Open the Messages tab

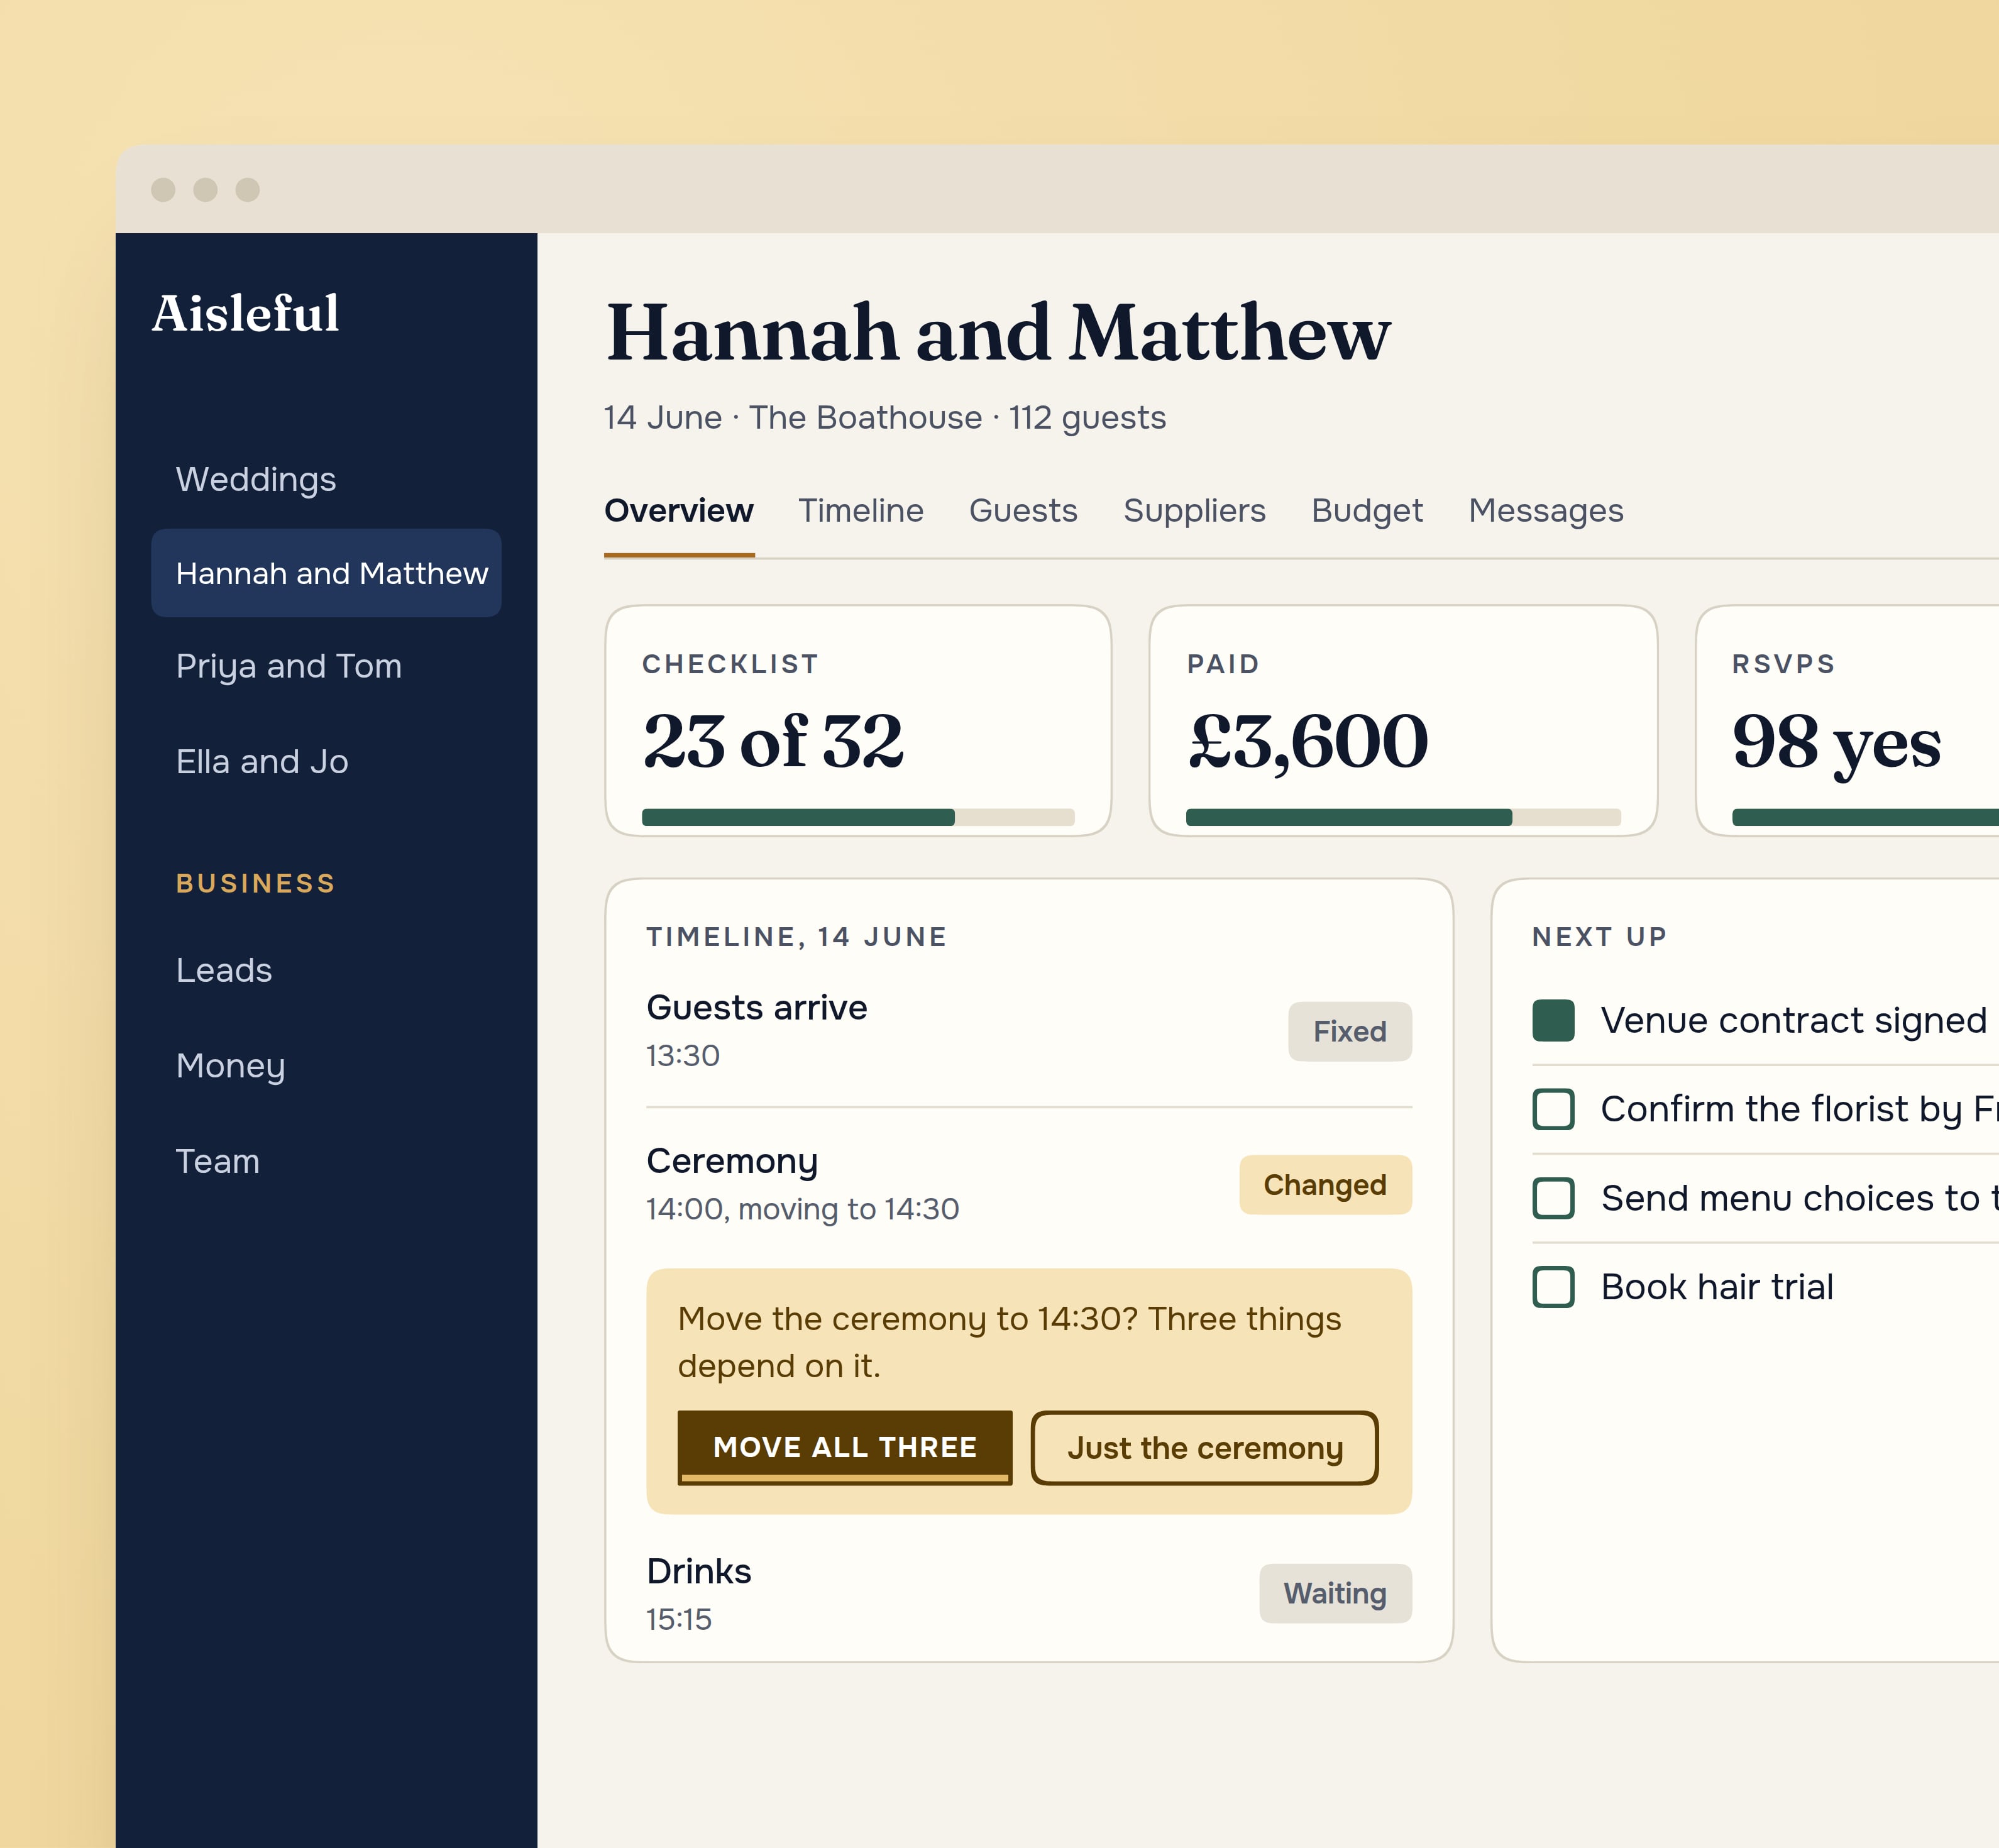tap(1546, 511)
